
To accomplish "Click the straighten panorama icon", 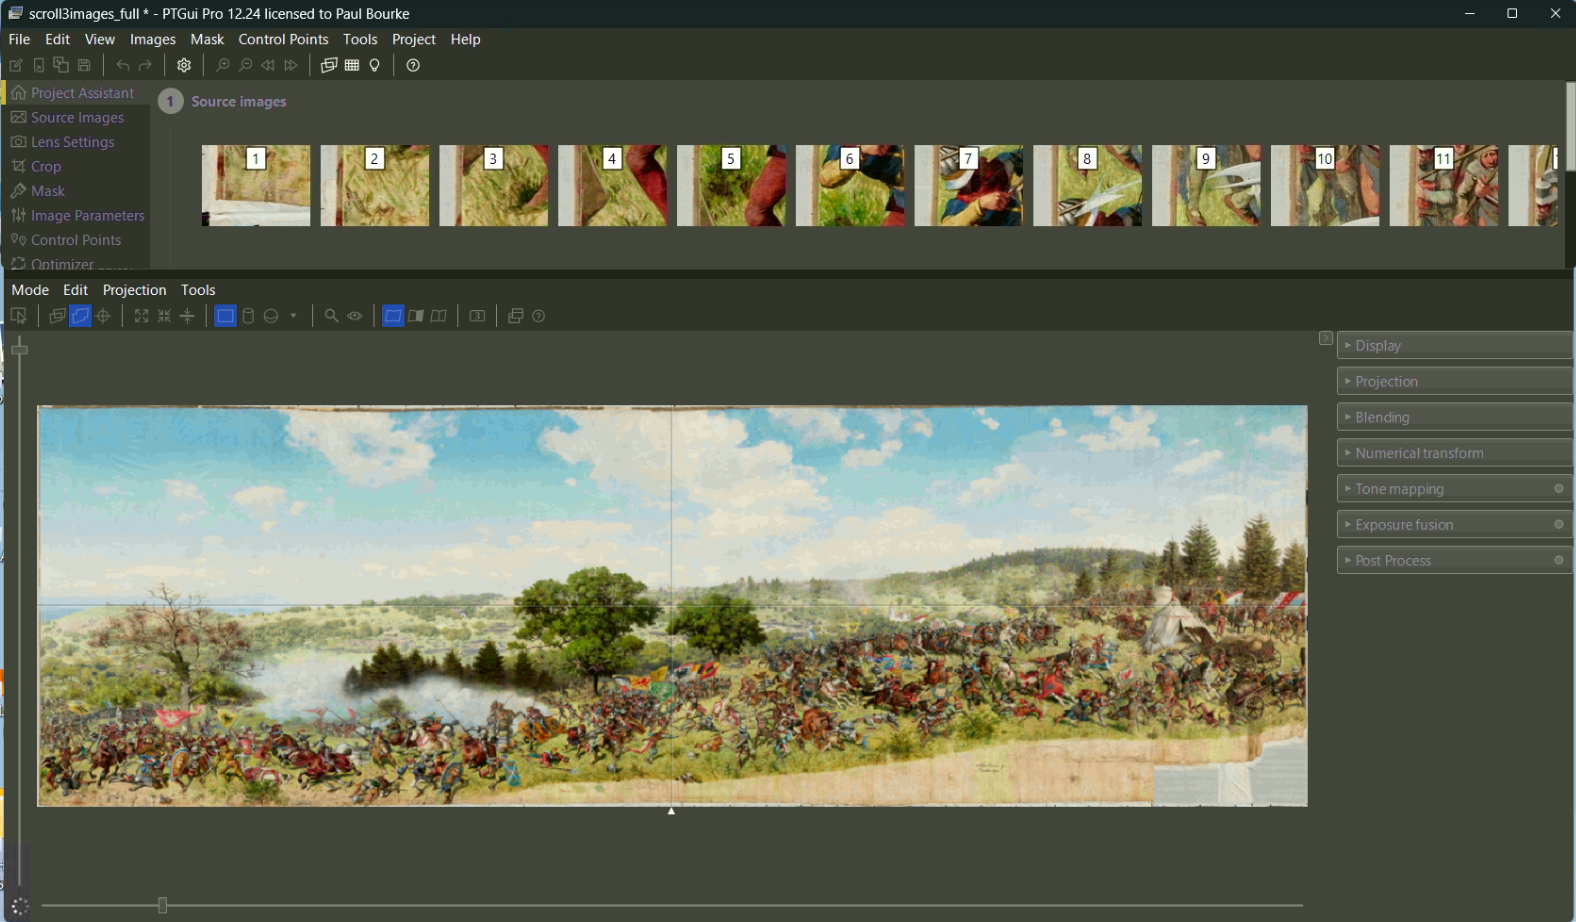I will [187, 316].
